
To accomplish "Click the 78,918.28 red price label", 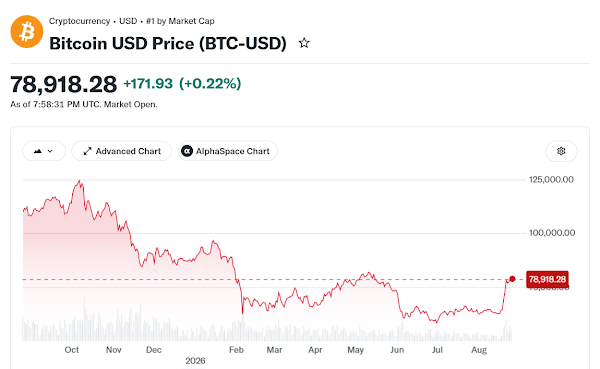I will 547,279.
